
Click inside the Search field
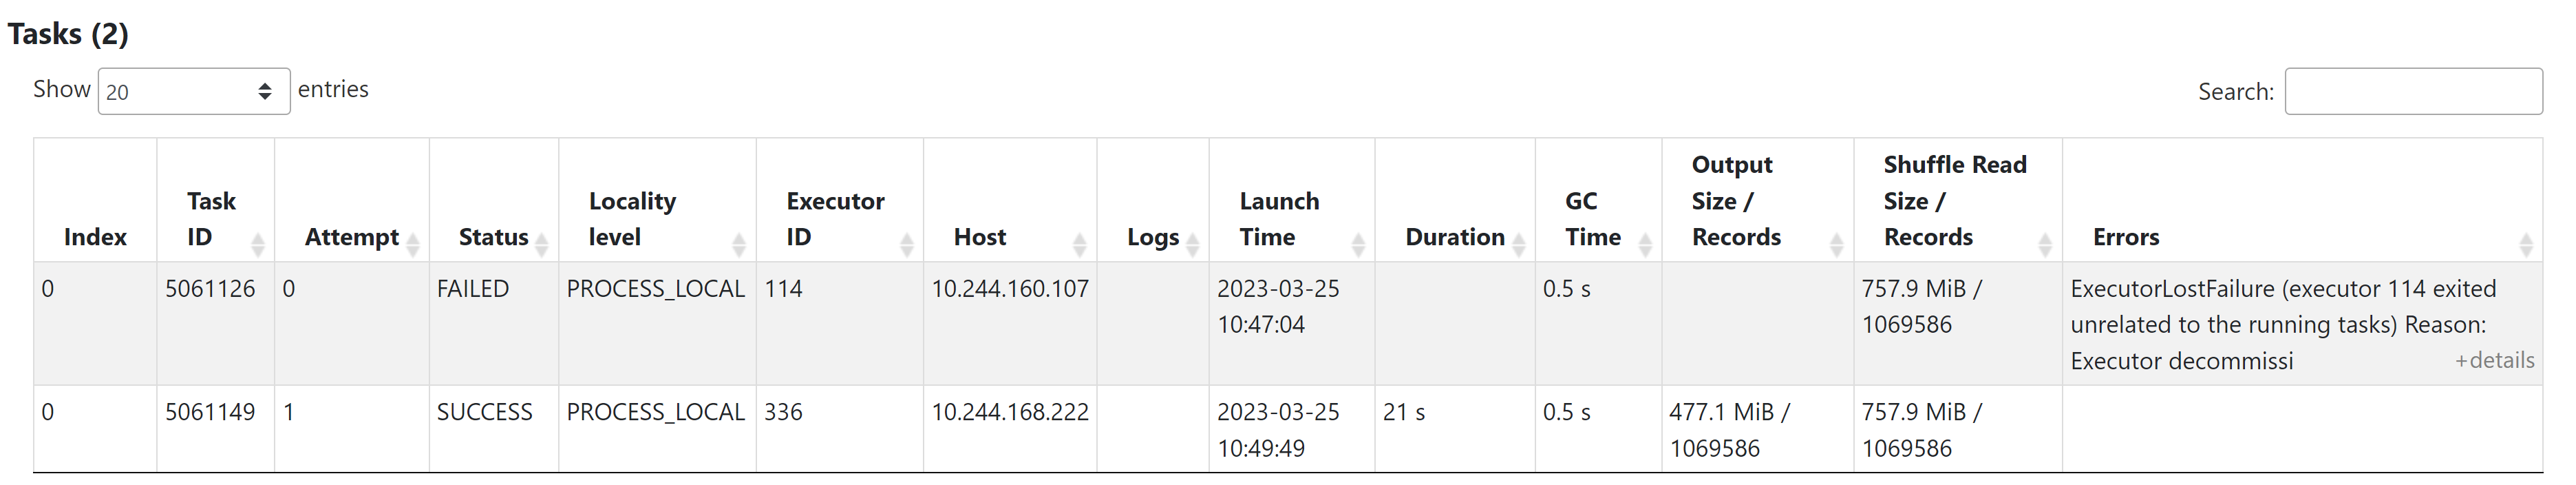click(2414, 91)
